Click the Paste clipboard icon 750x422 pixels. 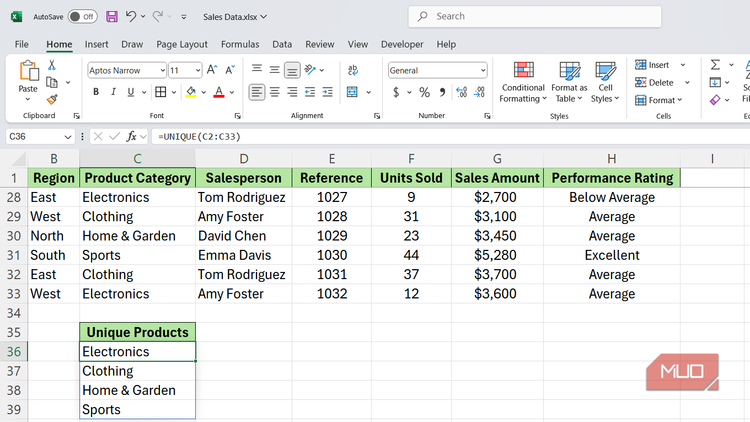click(x=28, y=71)
